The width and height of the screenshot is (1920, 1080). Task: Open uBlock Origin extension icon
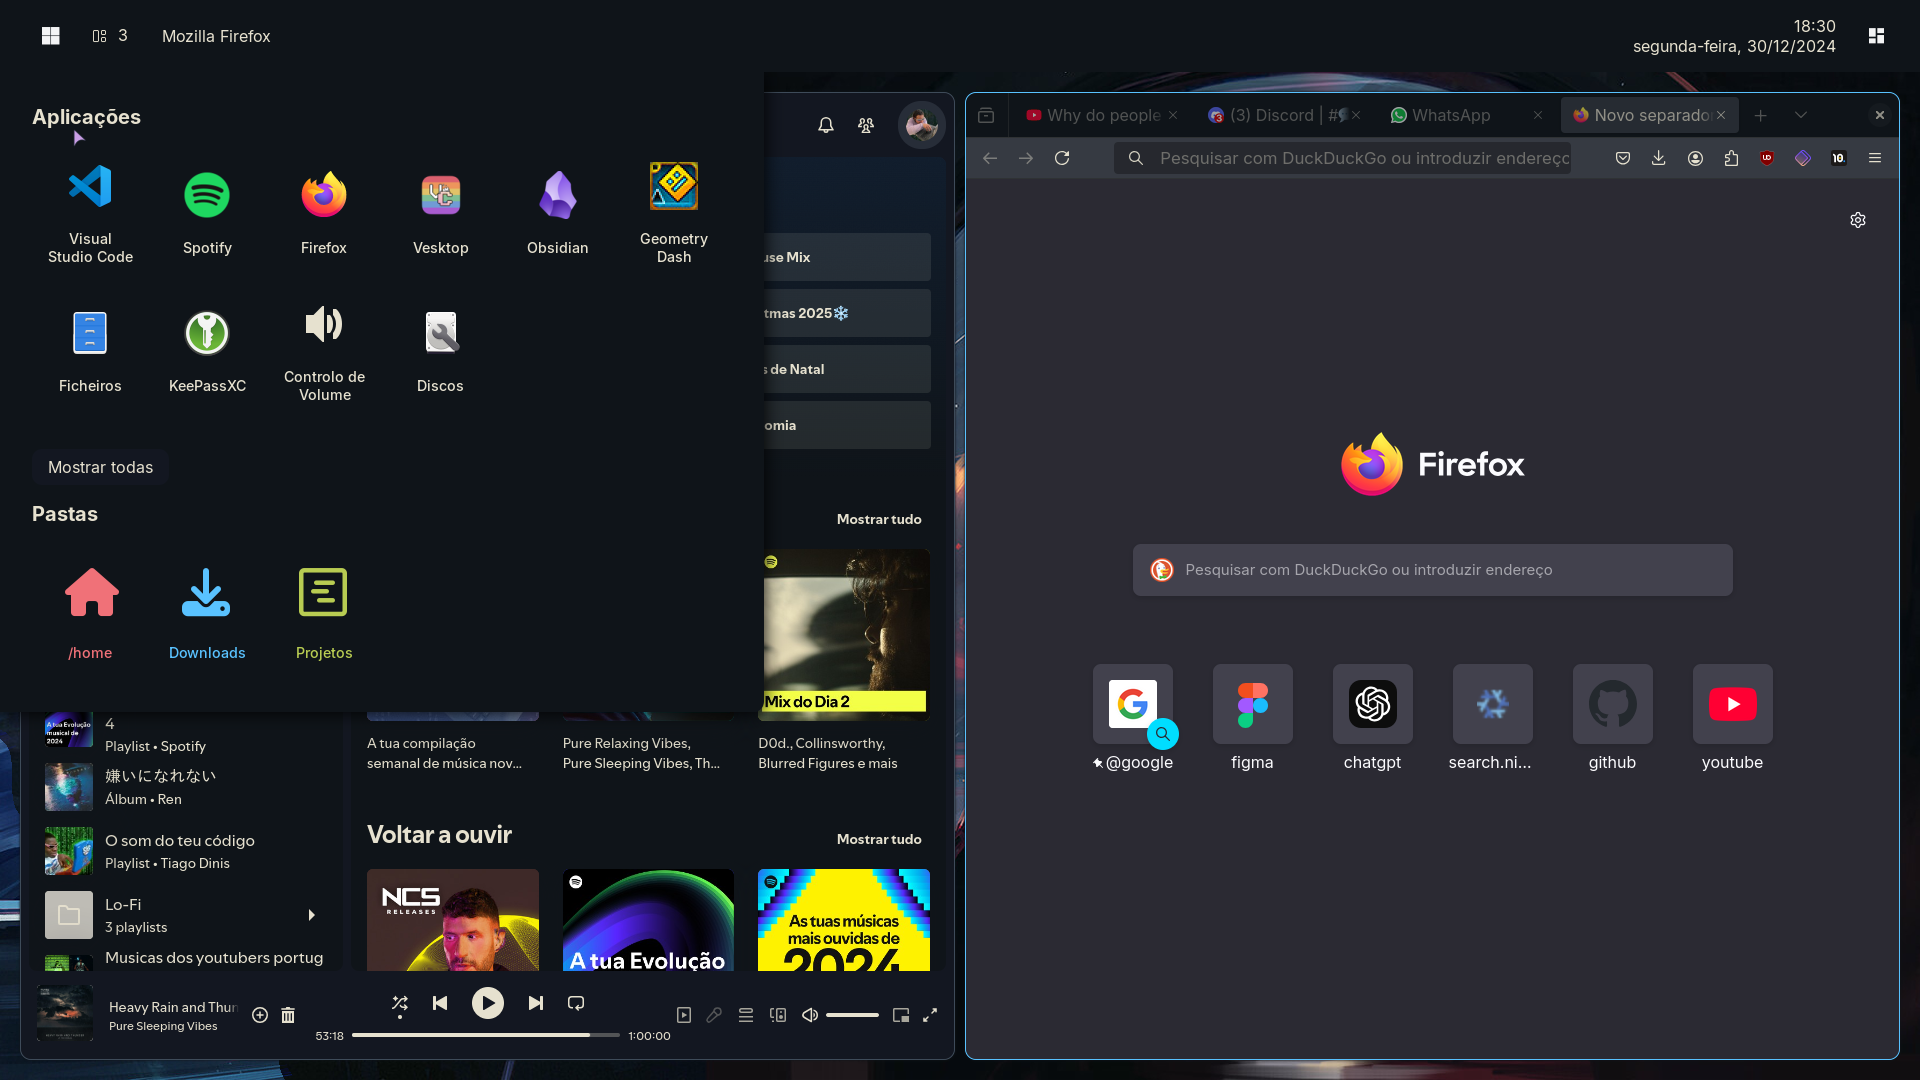coord(1767,158)
